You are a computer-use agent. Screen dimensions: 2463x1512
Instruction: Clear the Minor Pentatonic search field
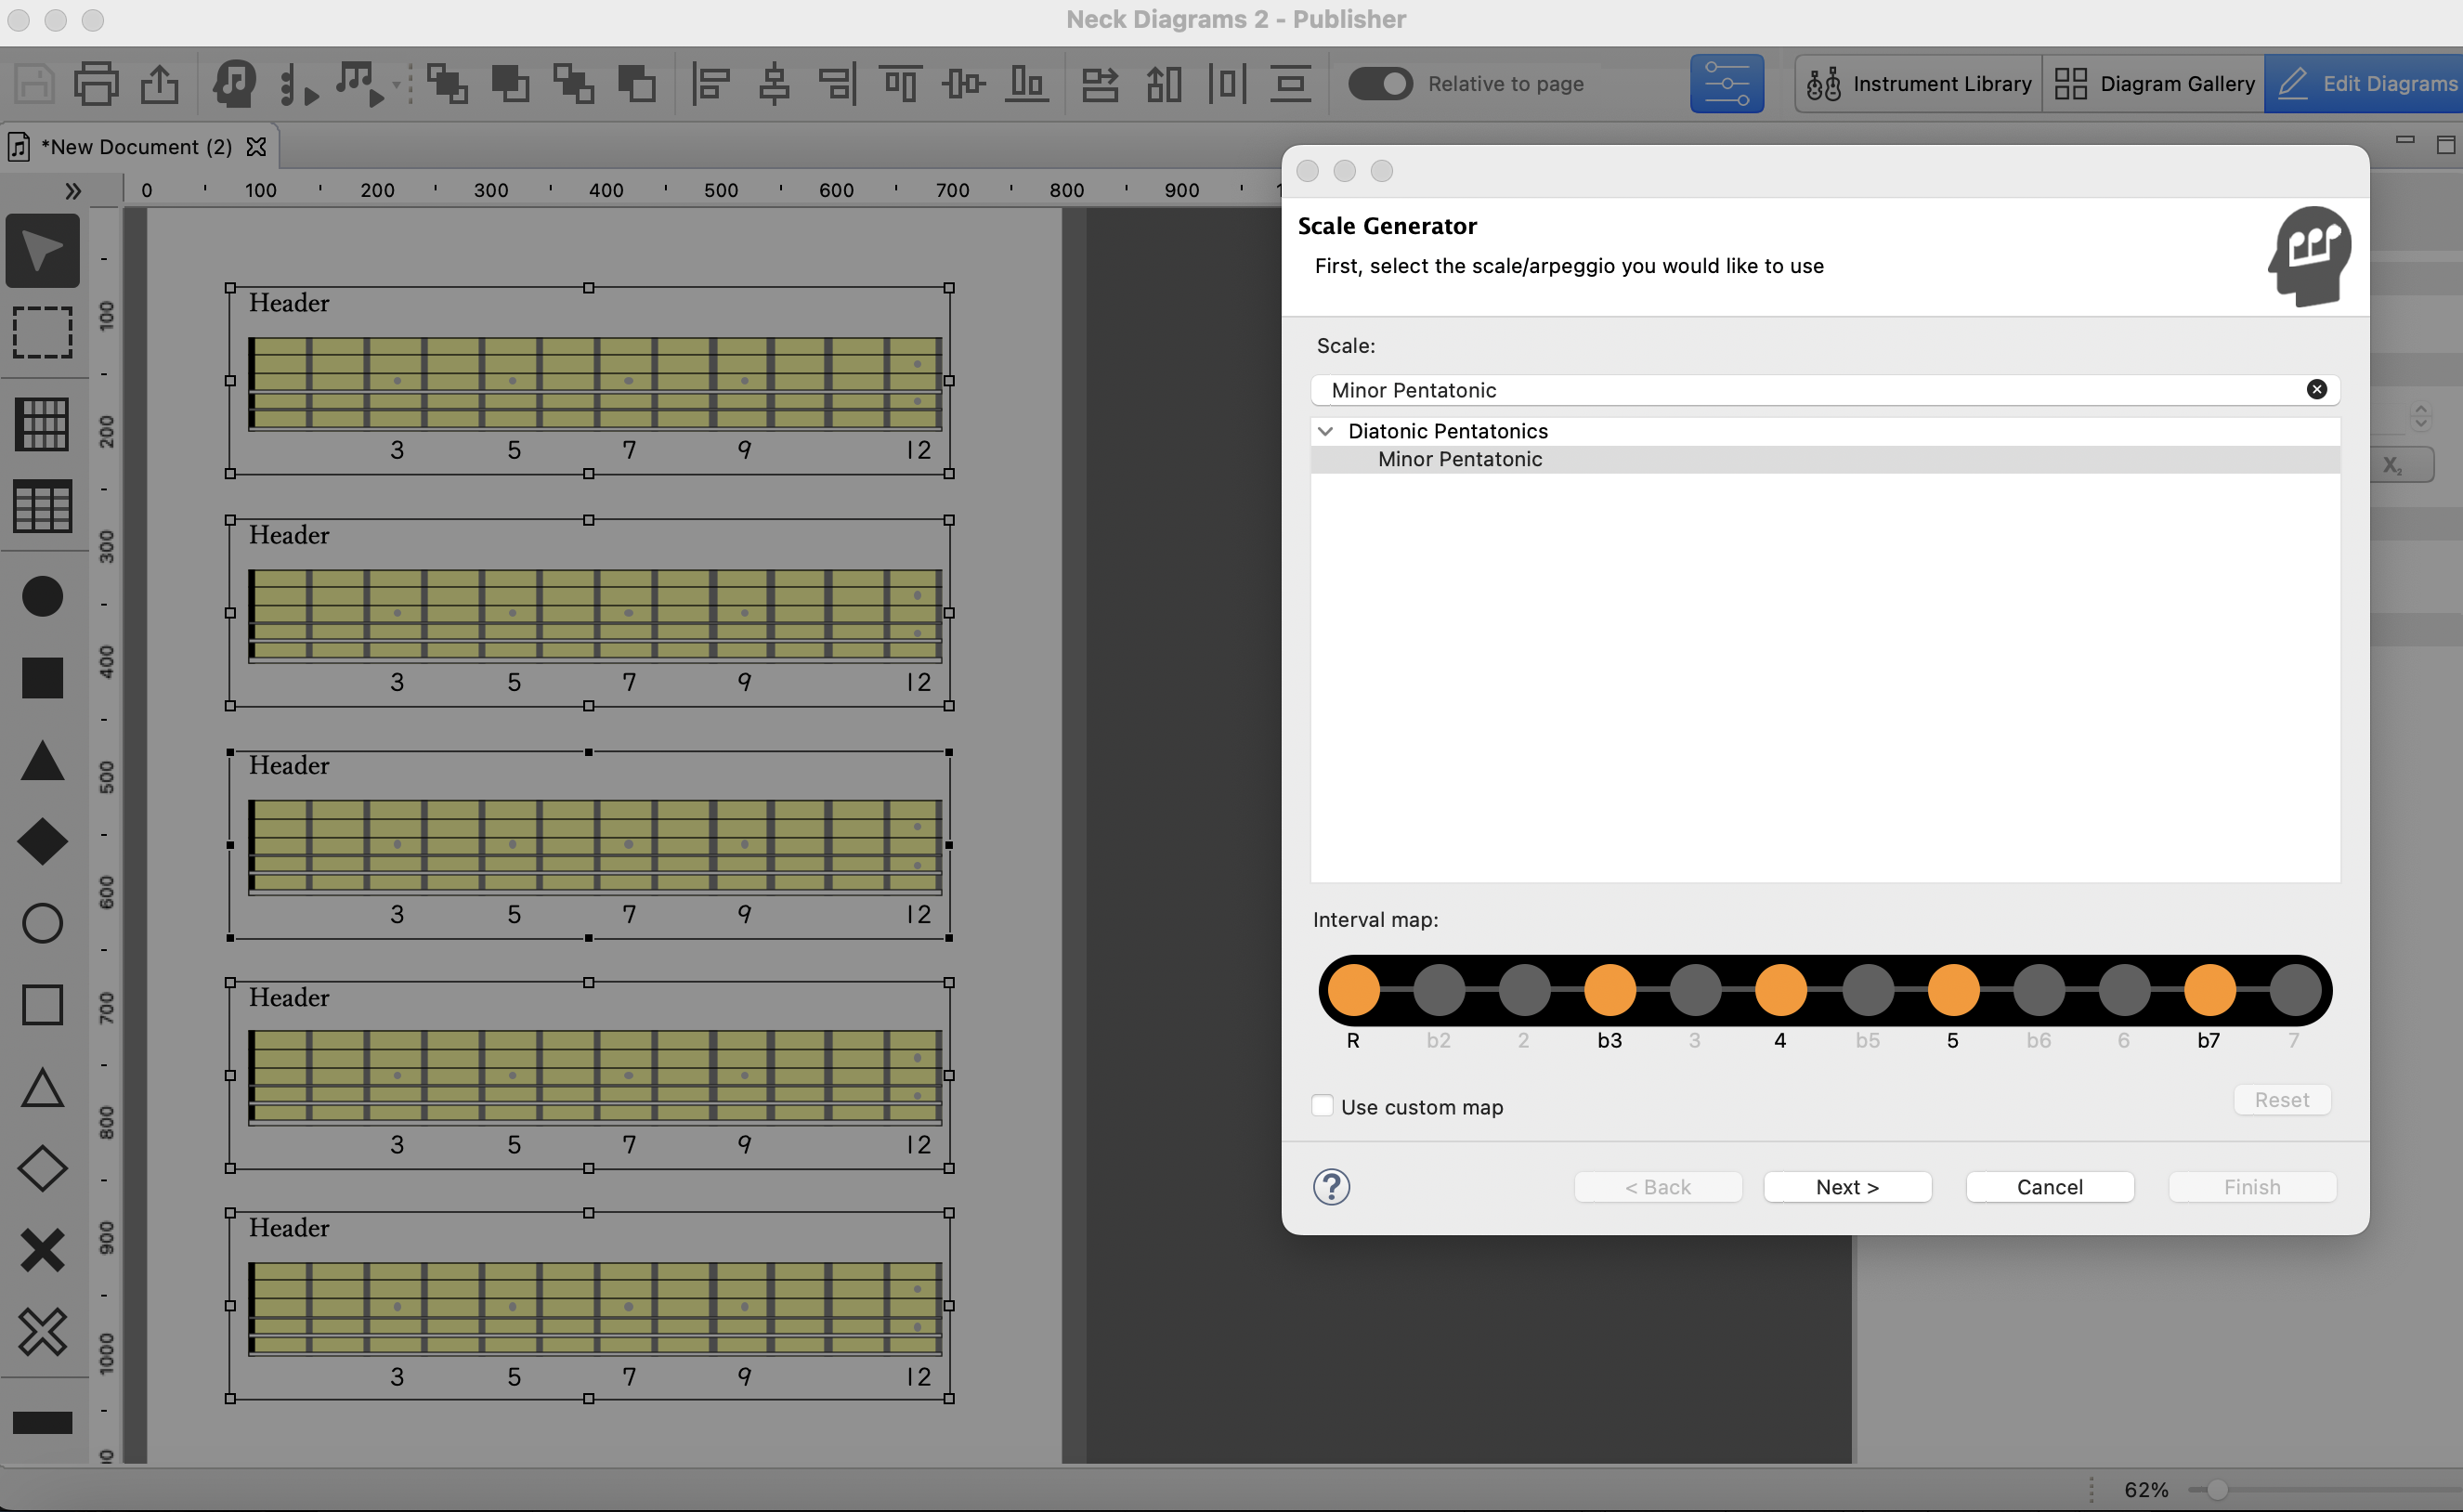point(2316,389)
